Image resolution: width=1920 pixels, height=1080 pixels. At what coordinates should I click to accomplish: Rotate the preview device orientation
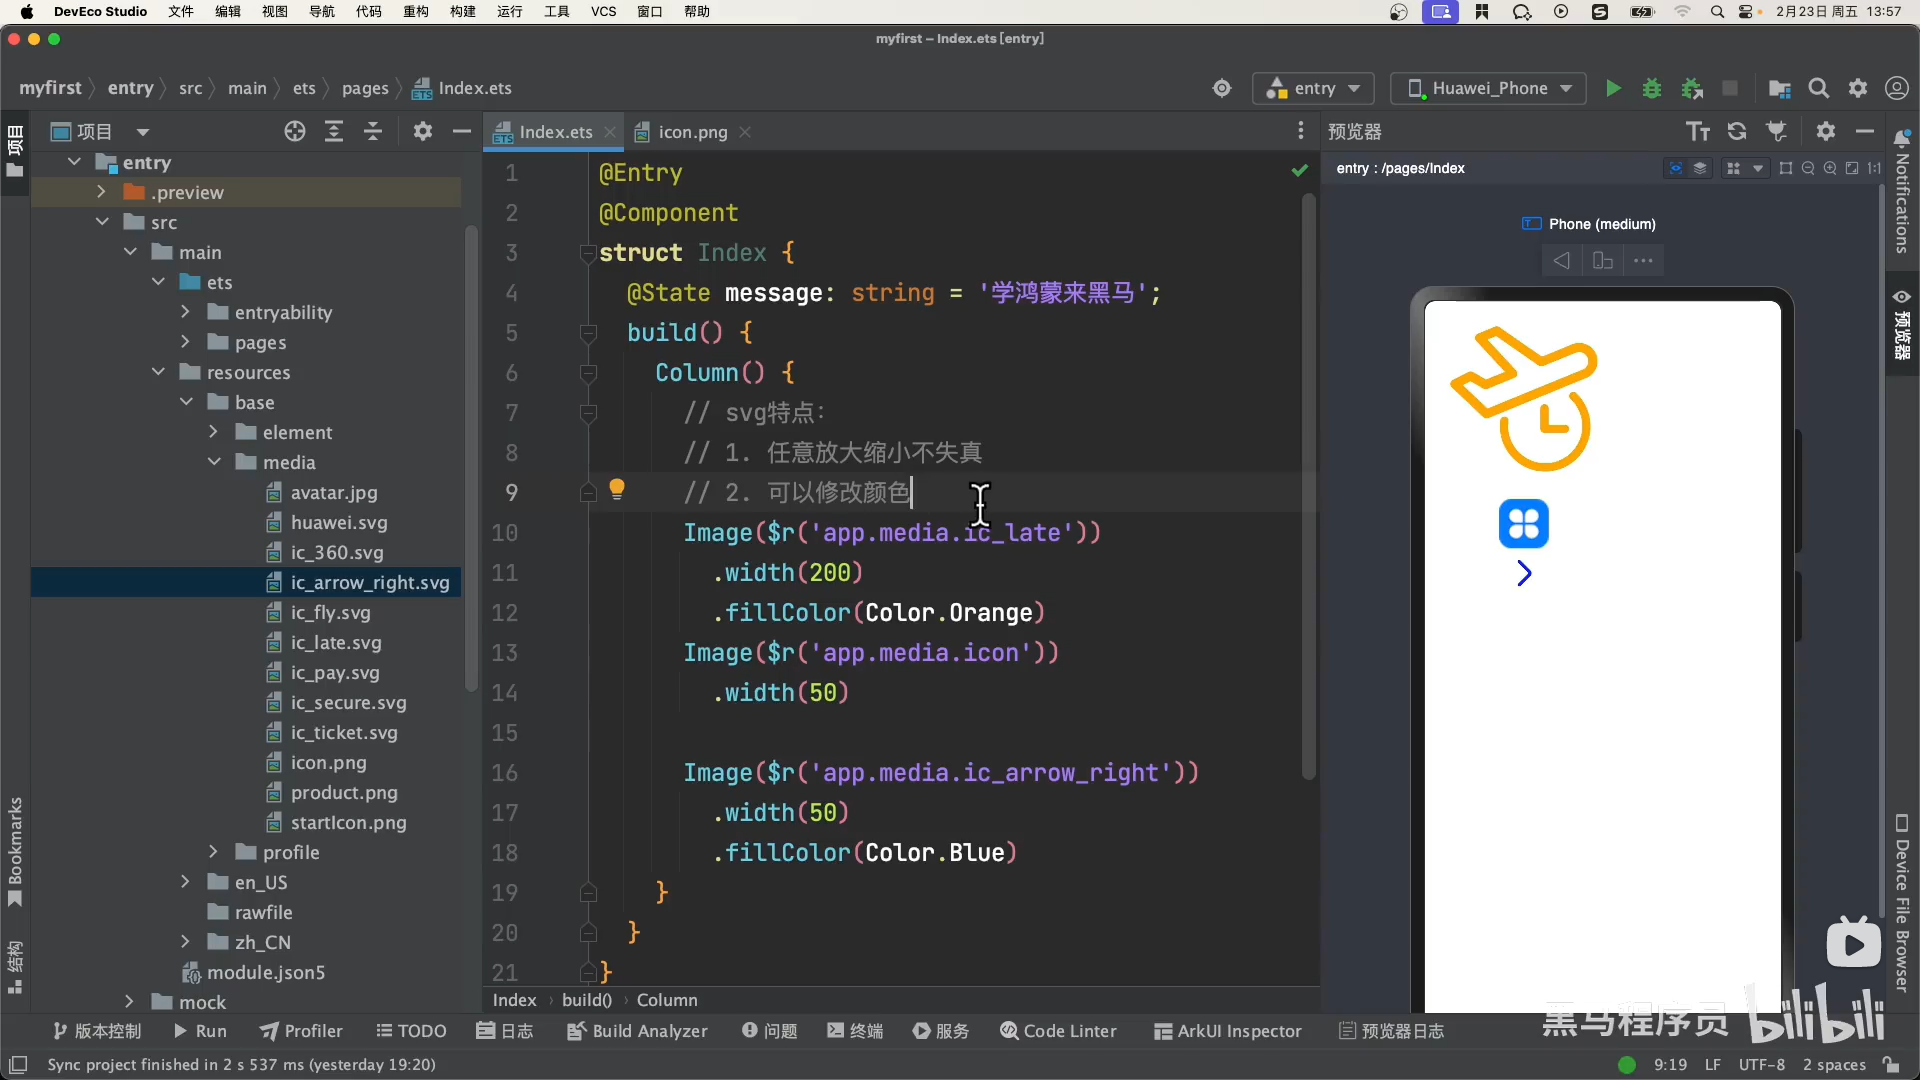tap(1603, 261)
